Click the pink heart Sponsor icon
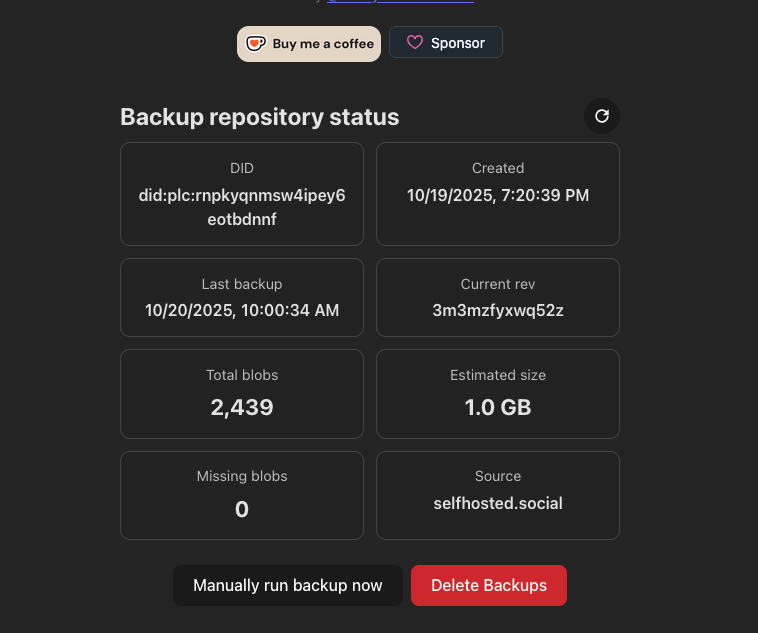 pyautogui.click(x=413, y=43)
